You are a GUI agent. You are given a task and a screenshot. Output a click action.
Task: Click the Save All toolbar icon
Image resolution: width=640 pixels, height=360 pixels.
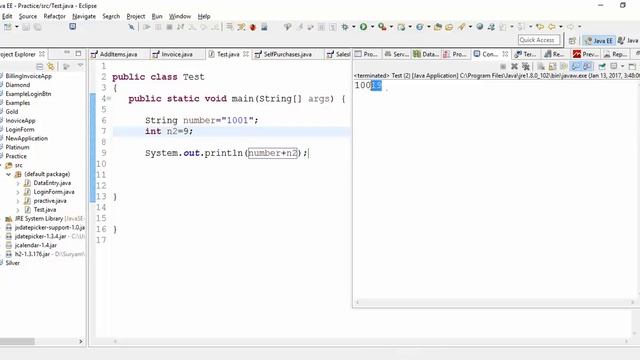pyautogui.click(x=37, y=27)
